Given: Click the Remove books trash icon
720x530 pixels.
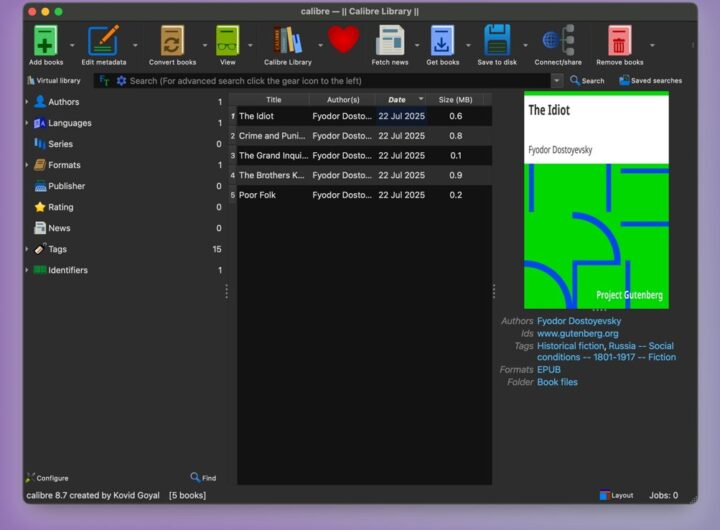Looking at the screenshot, I should point(619,40).
